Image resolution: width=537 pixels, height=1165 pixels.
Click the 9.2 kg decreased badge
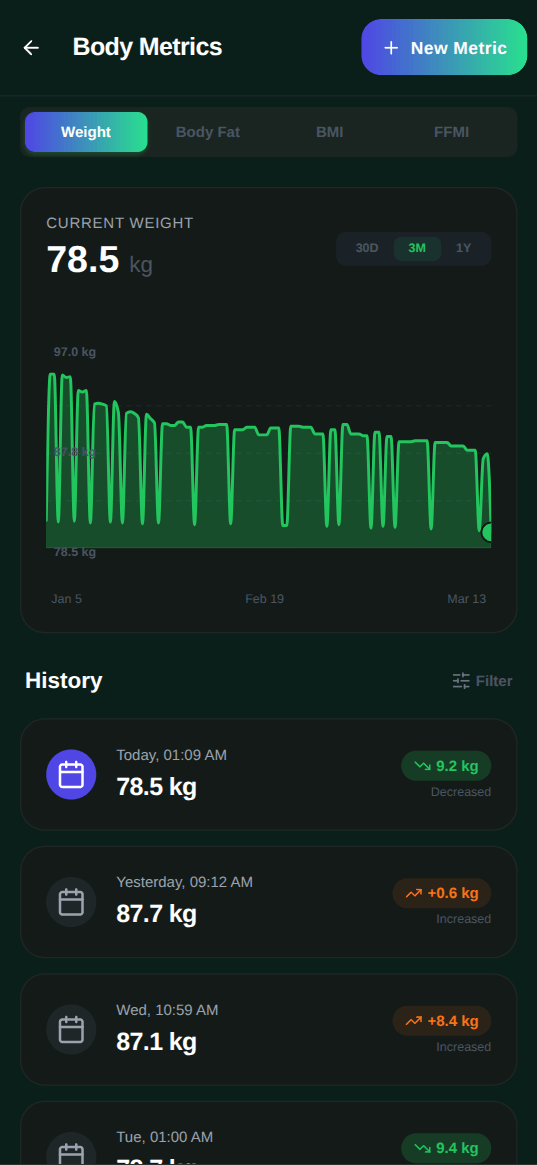point(446,766)
